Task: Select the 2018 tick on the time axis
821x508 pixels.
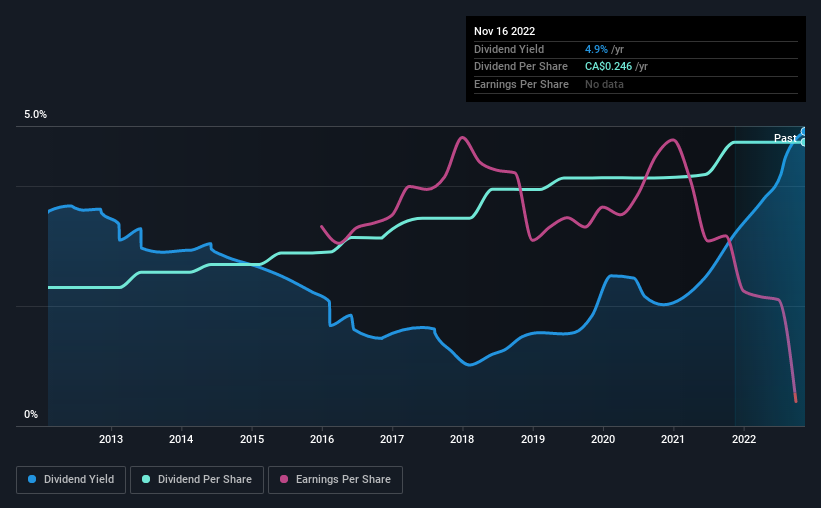Action: point(462,439)
